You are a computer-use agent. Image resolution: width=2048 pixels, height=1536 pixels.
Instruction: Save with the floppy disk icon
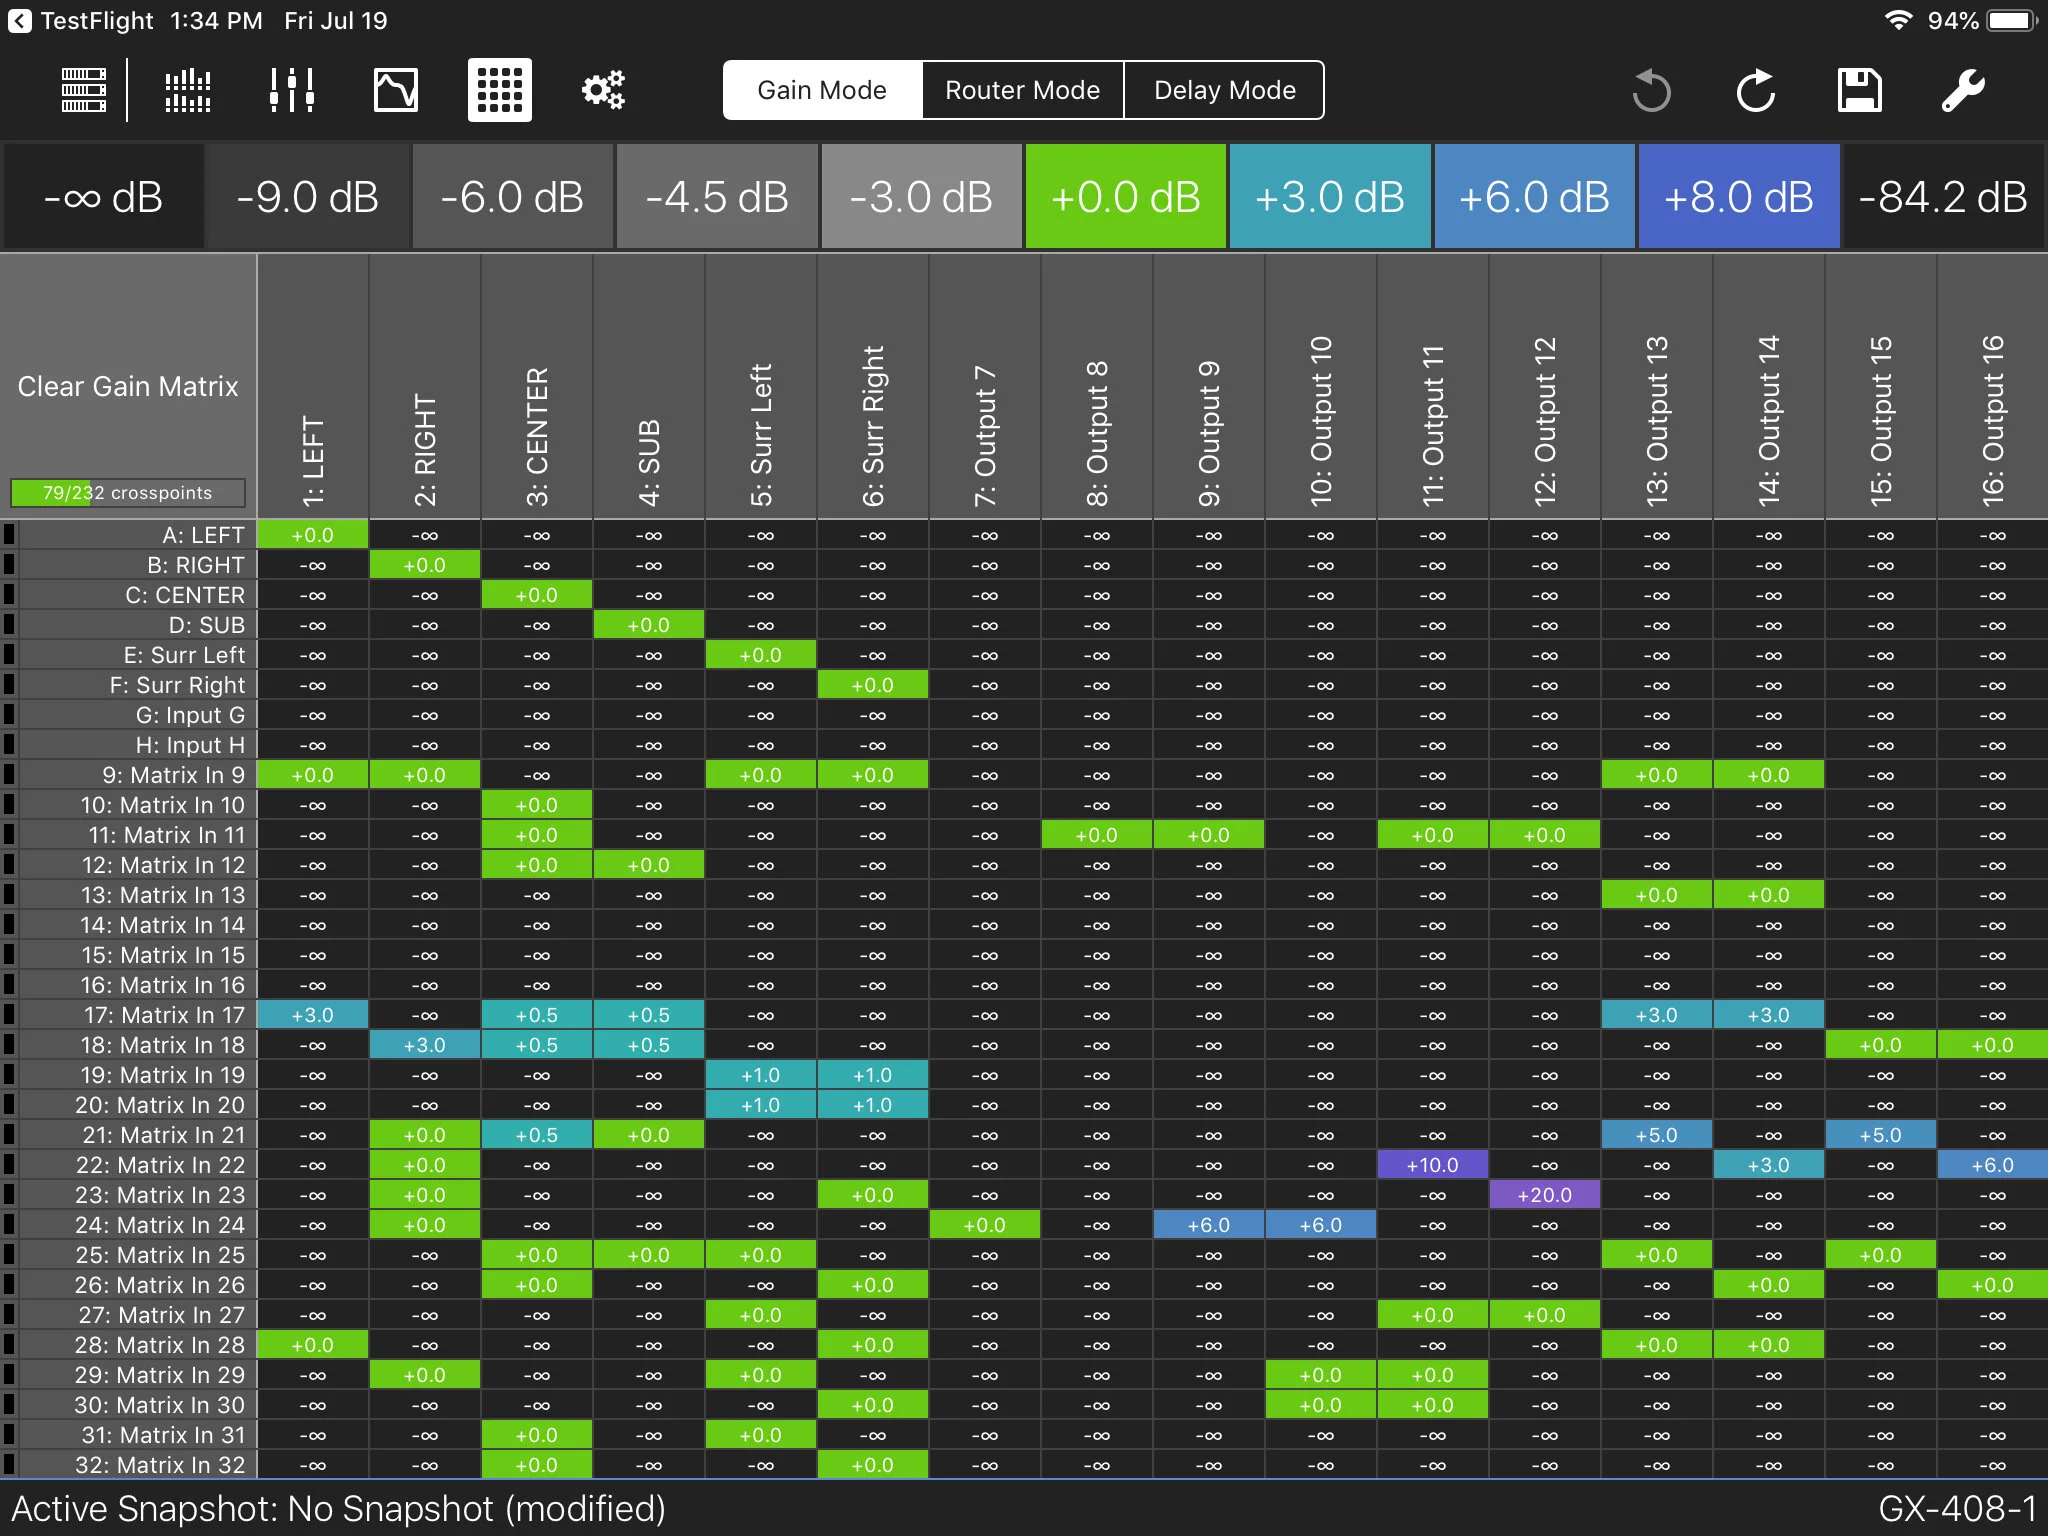point(1859,91)
